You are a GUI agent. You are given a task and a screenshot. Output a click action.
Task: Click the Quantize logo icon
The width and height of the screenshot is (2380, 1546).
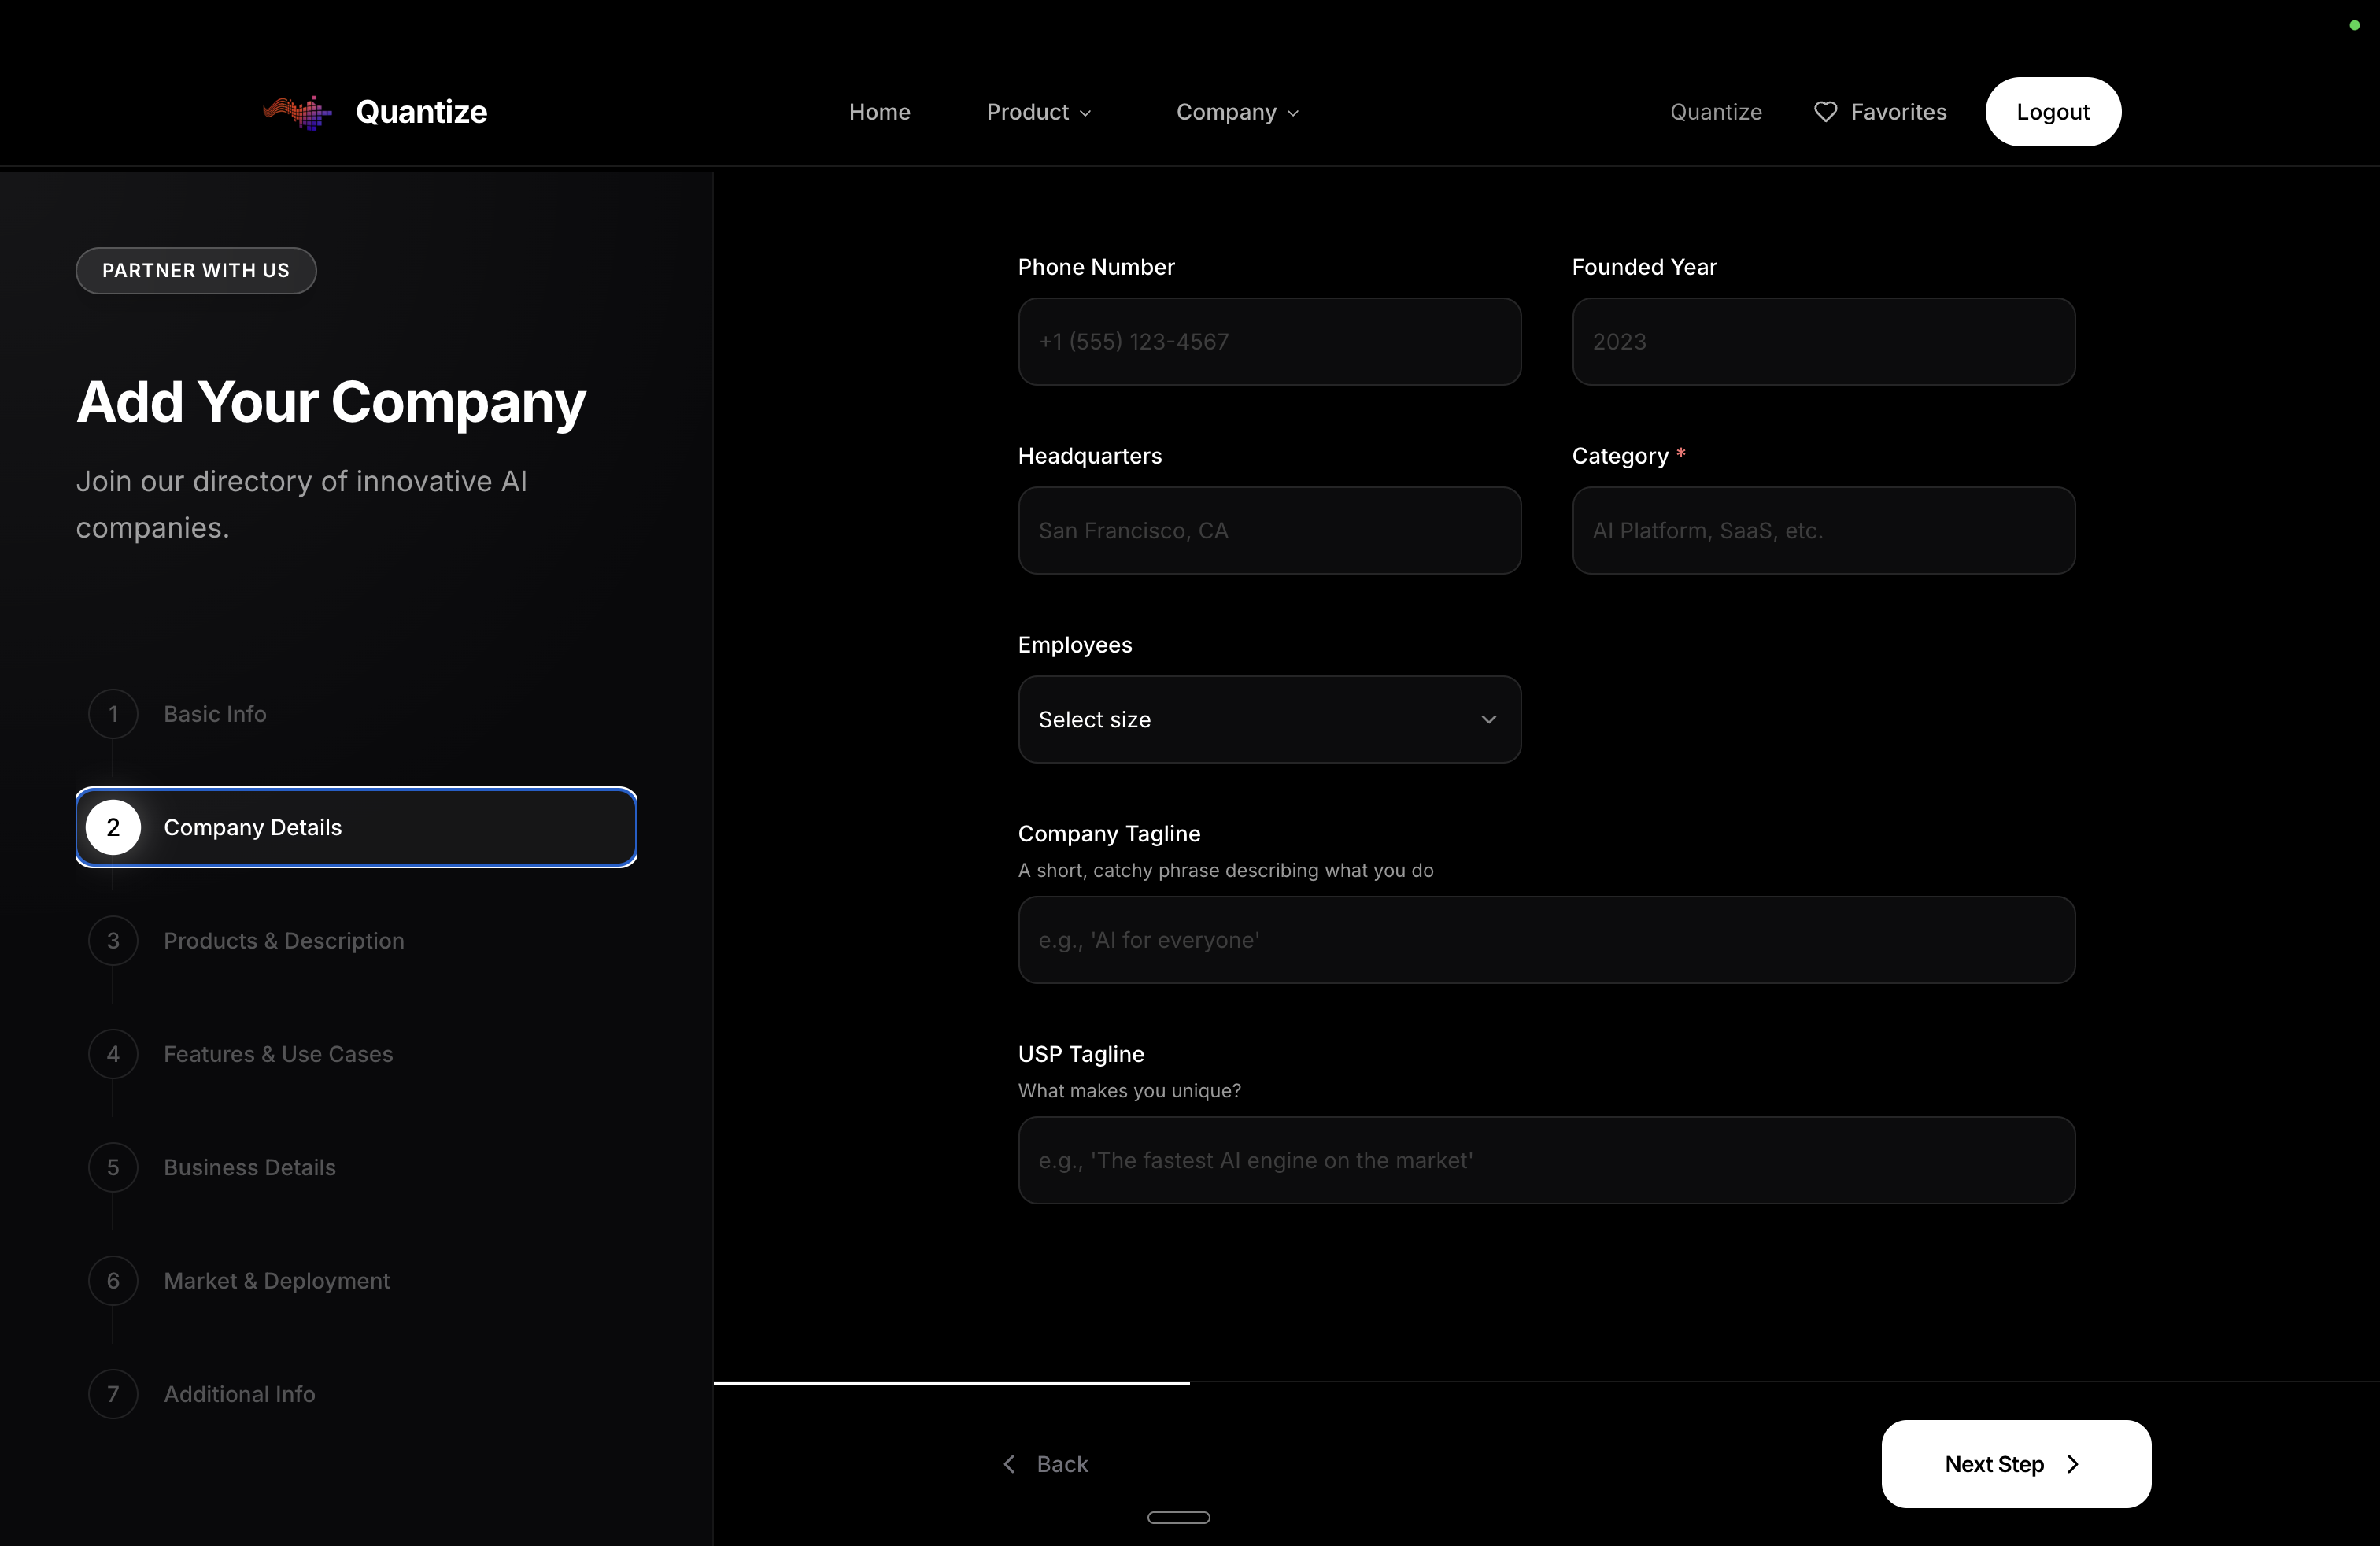[x=296, y=112]
